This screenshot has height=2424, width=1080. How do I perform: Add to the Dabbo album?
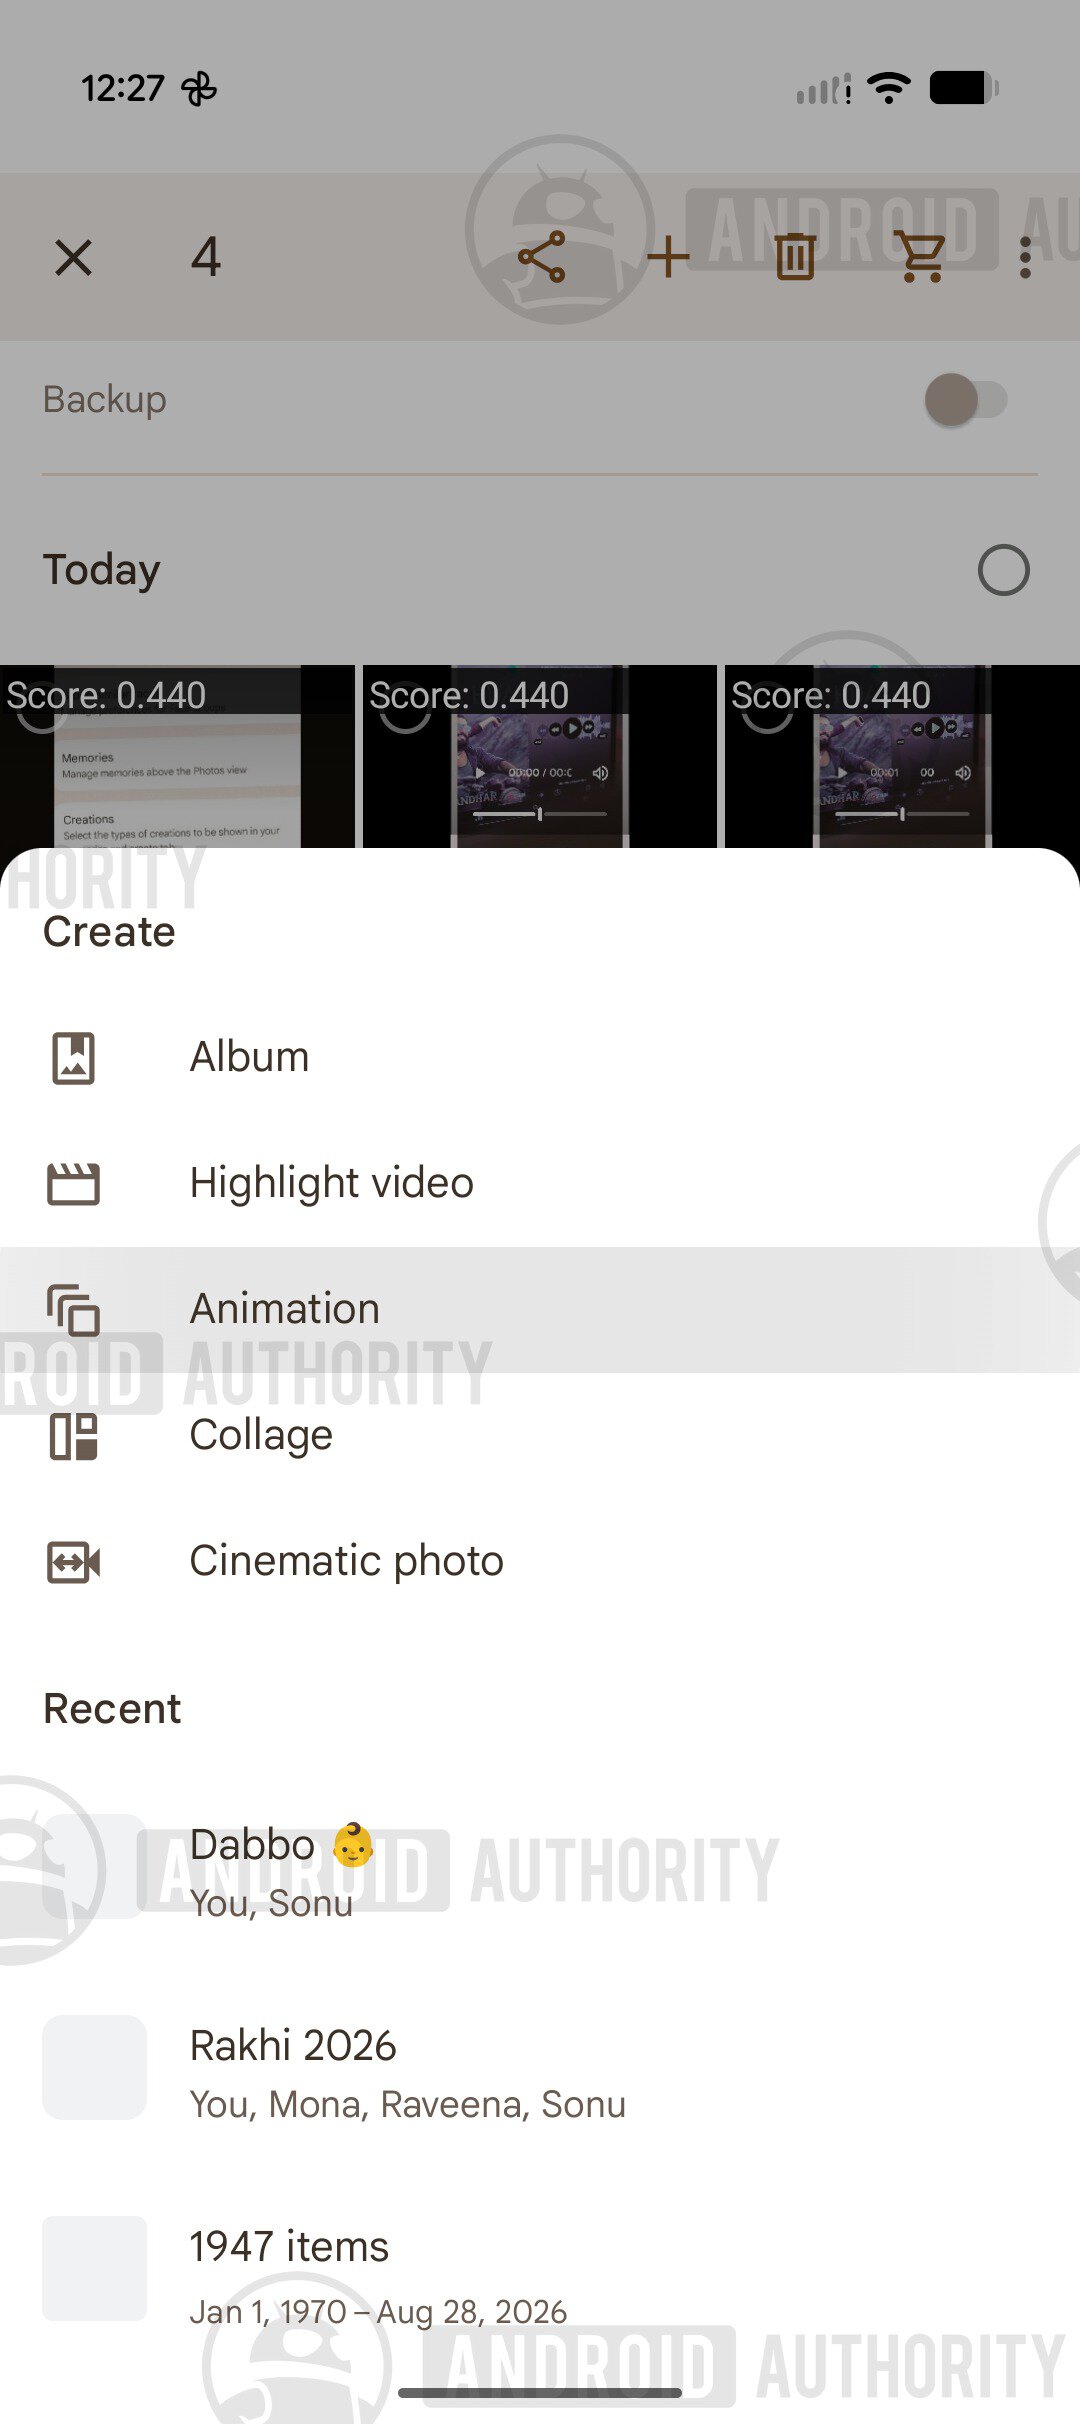click(540, 1867)
